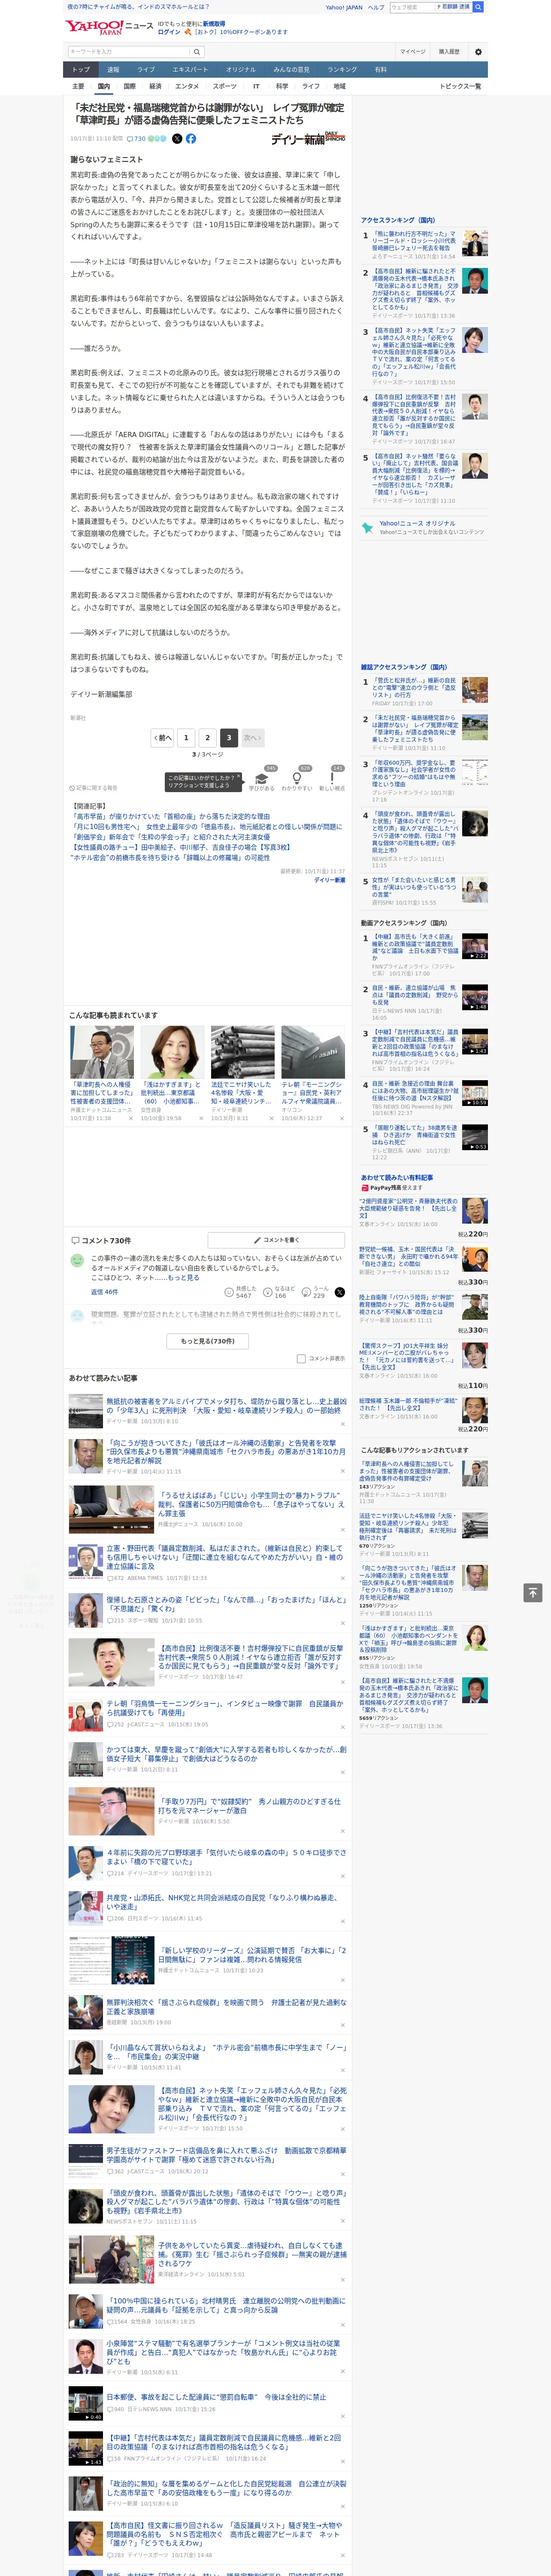
Task: Open the search condition dropdown in top bar
Action: point(453,7)
